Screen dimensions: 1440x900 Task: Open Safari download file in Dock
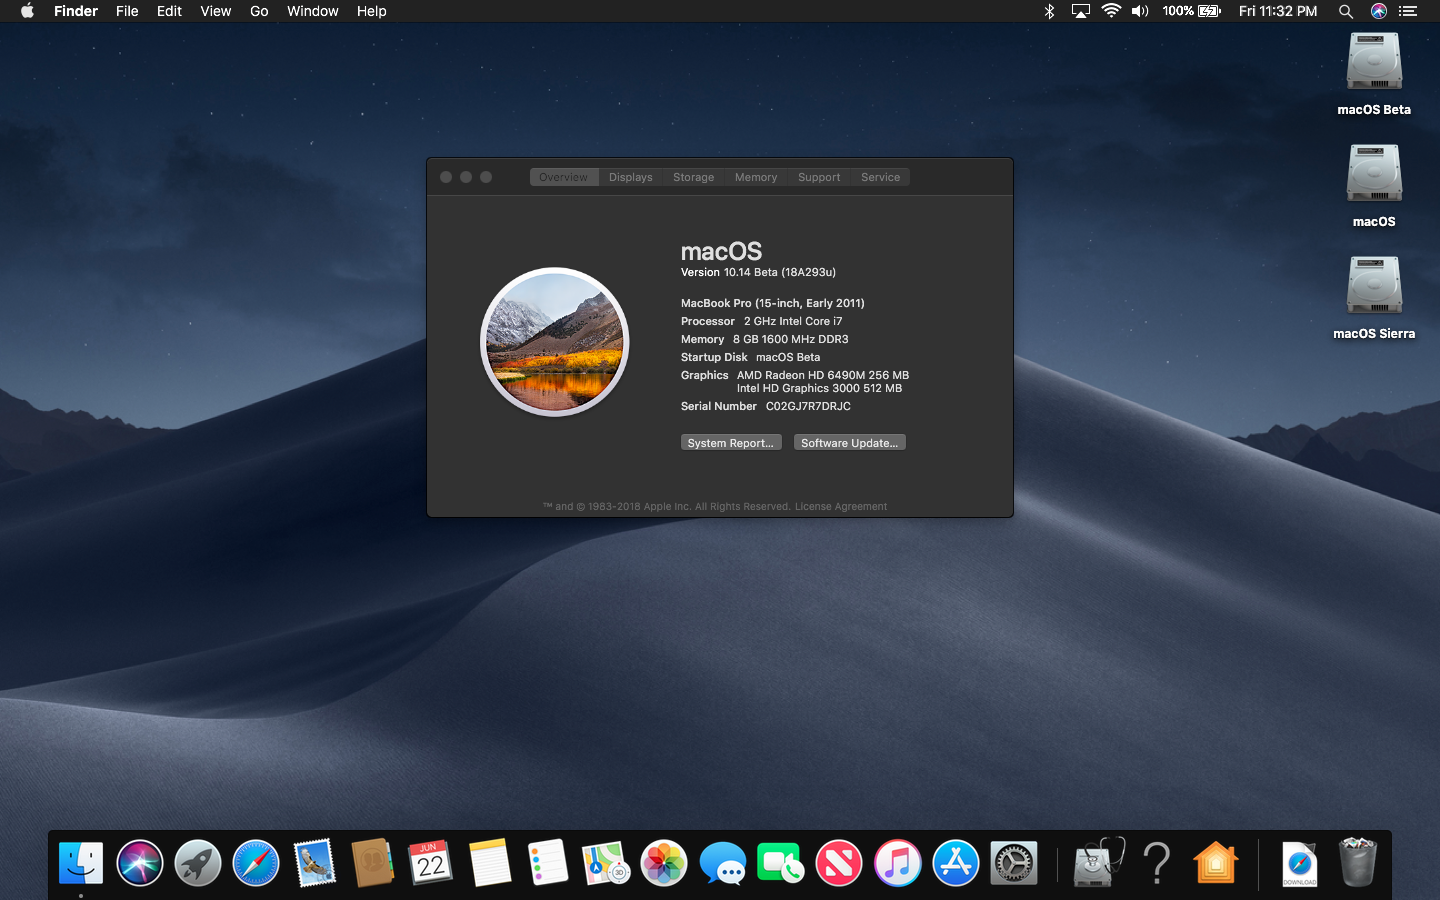coord(1299,863)
